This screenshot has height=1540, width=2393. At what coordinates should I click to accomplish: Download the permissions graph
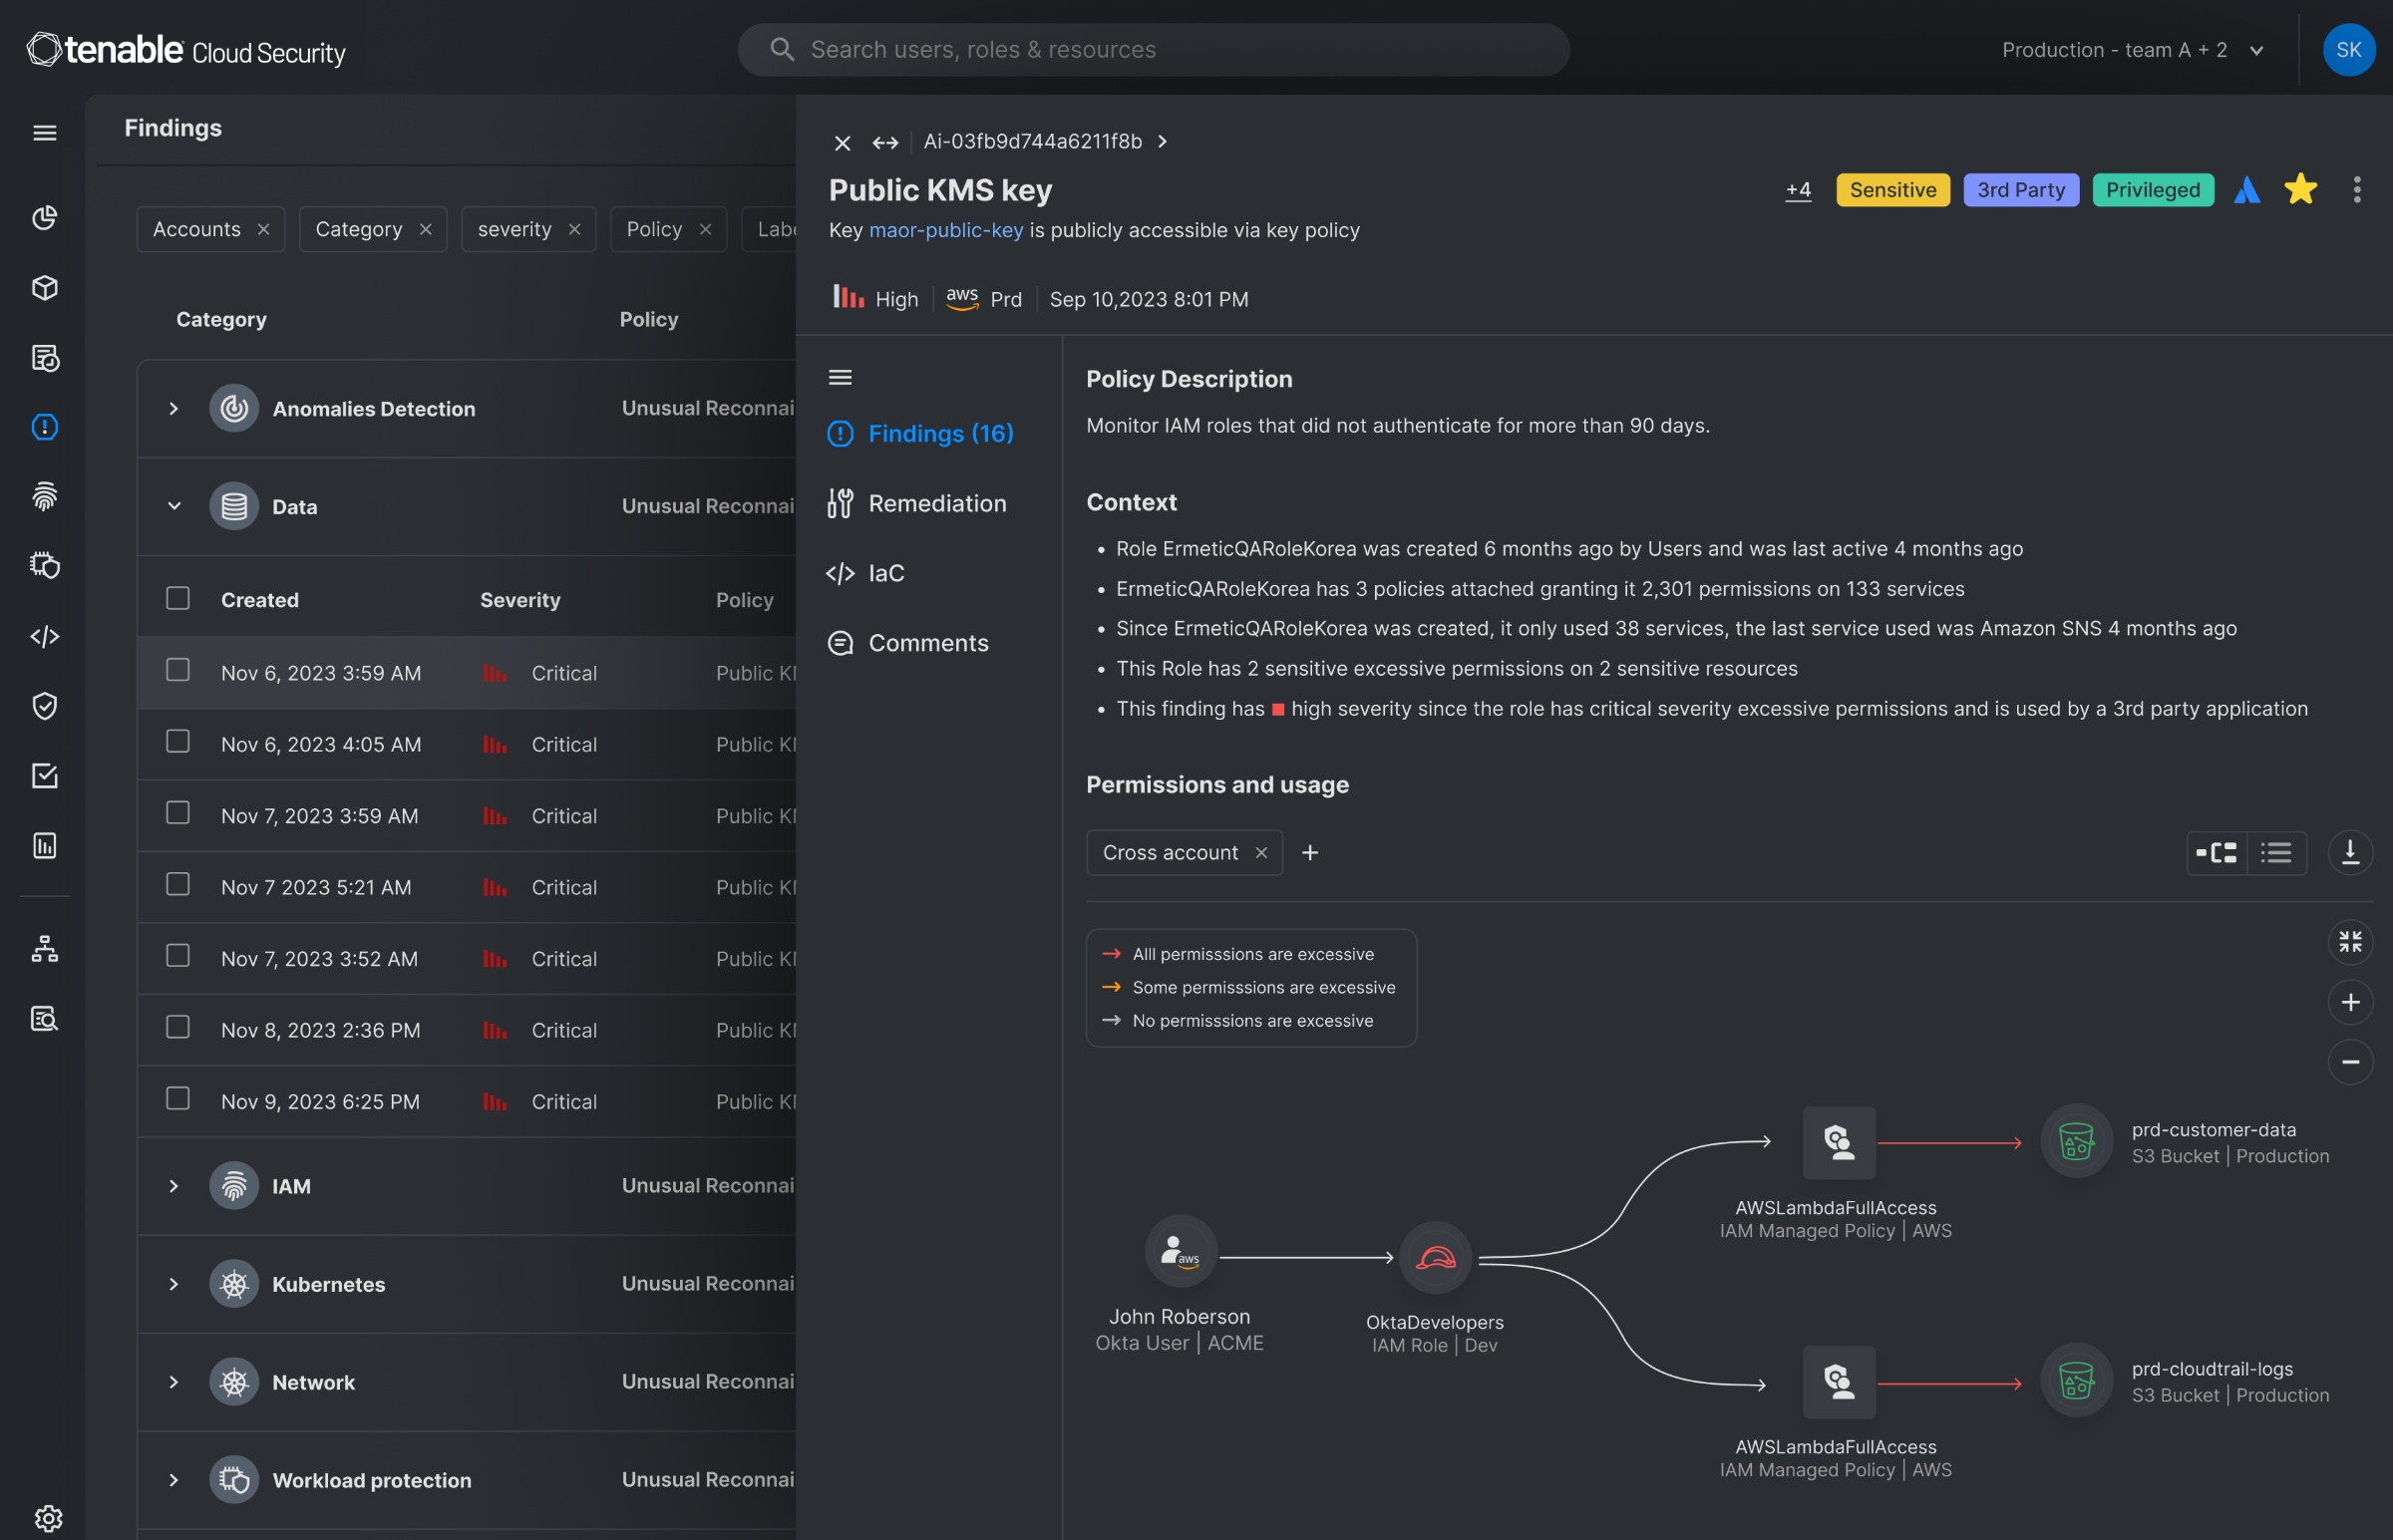(2349, 852)
